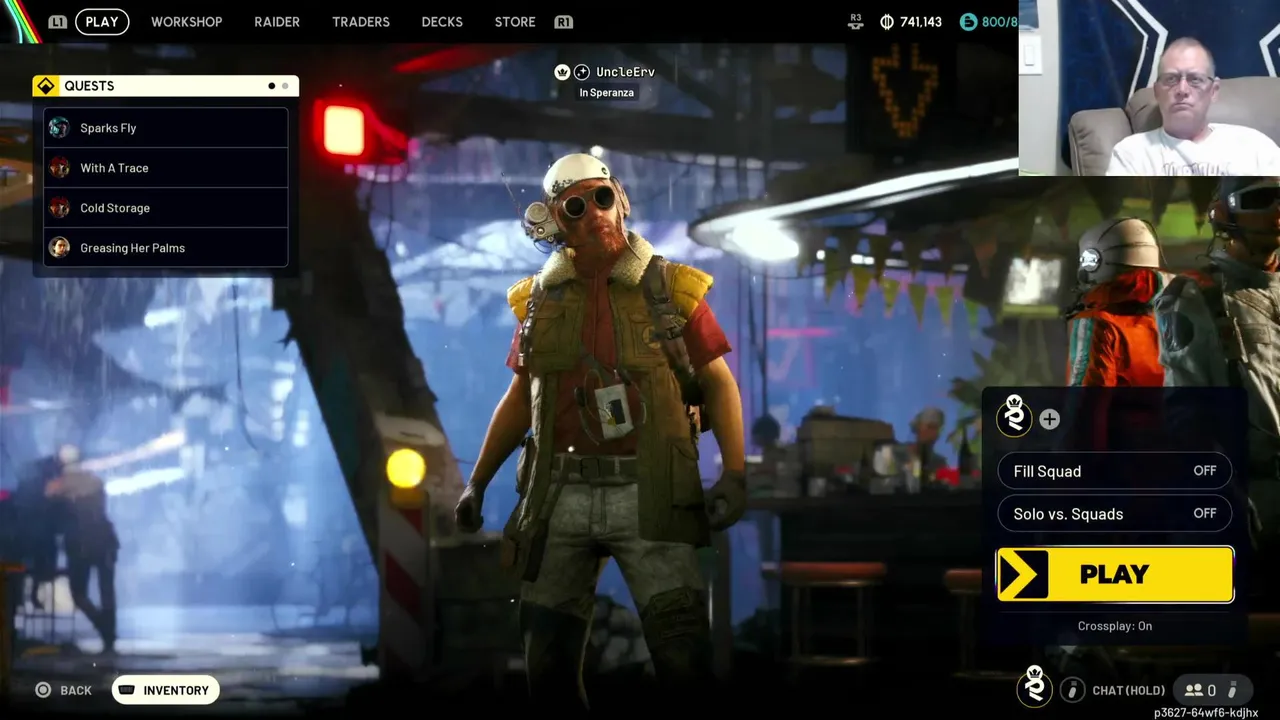This screenshot has height=720, width=1280.
Task: Open the Raider tab
Action: pos(277,22)
